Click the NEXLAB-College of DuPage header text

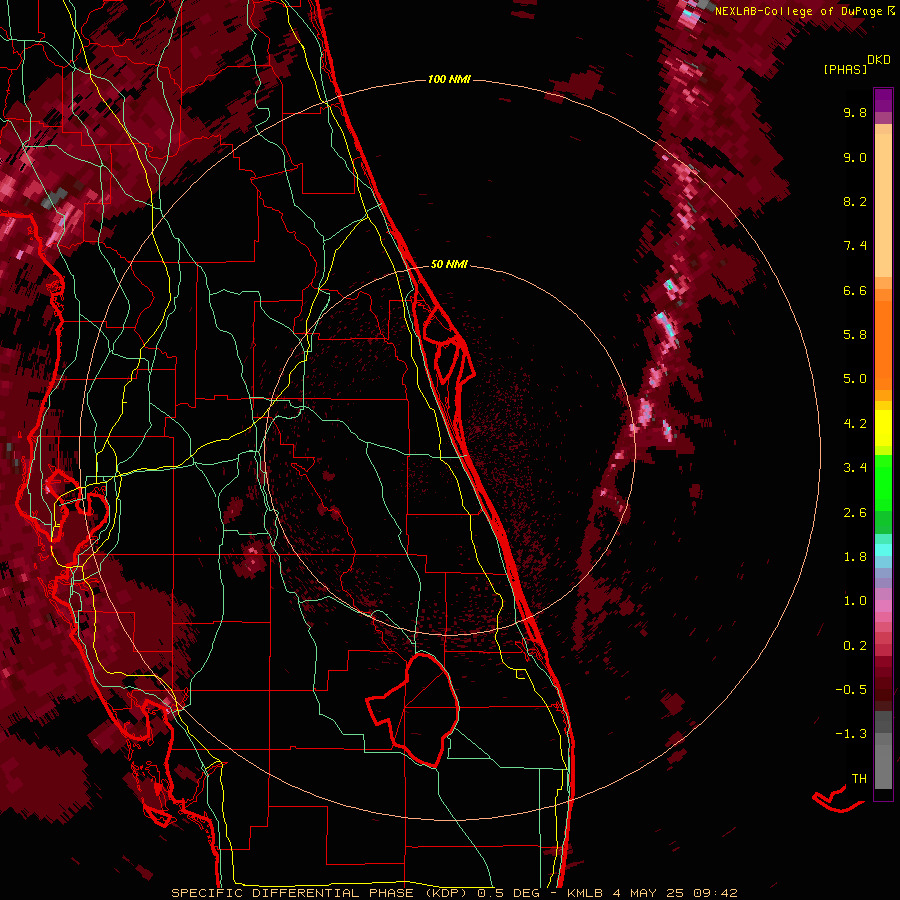(798, 11)
